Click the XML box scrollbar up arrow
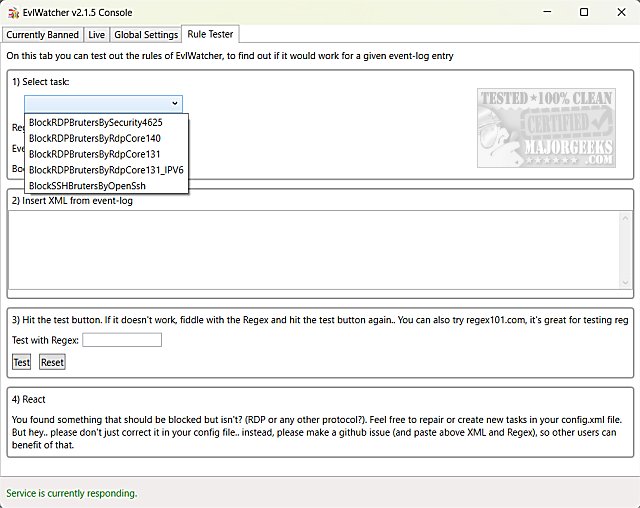 tap(625, 219)
